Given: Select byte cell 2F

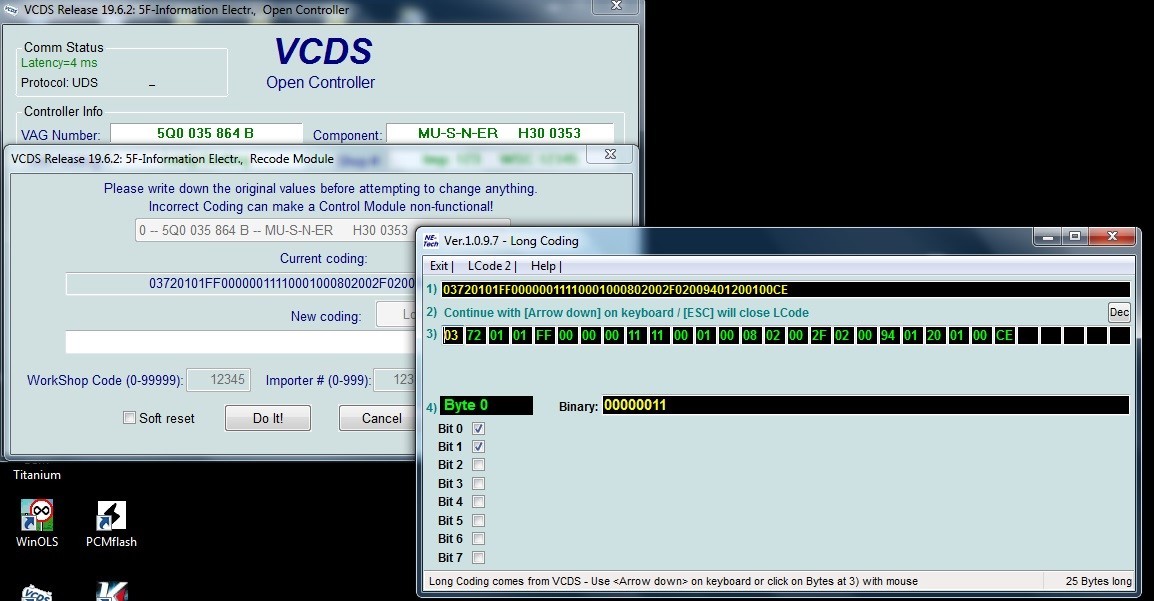Looking at the screenshot, I should 819,335.
